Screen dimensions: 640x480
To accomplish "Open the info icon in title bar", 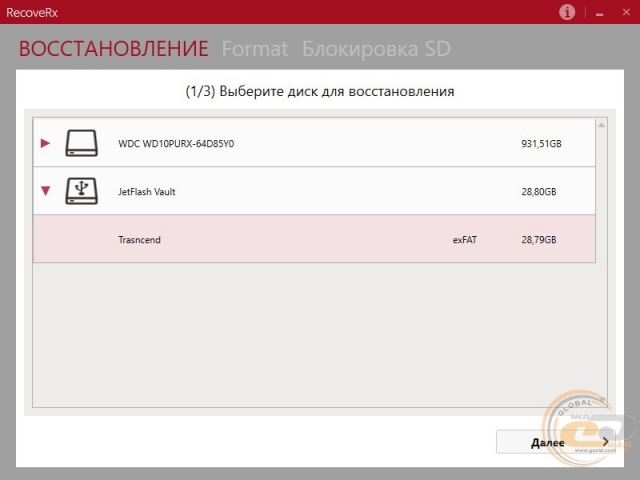I will point(567,12).
